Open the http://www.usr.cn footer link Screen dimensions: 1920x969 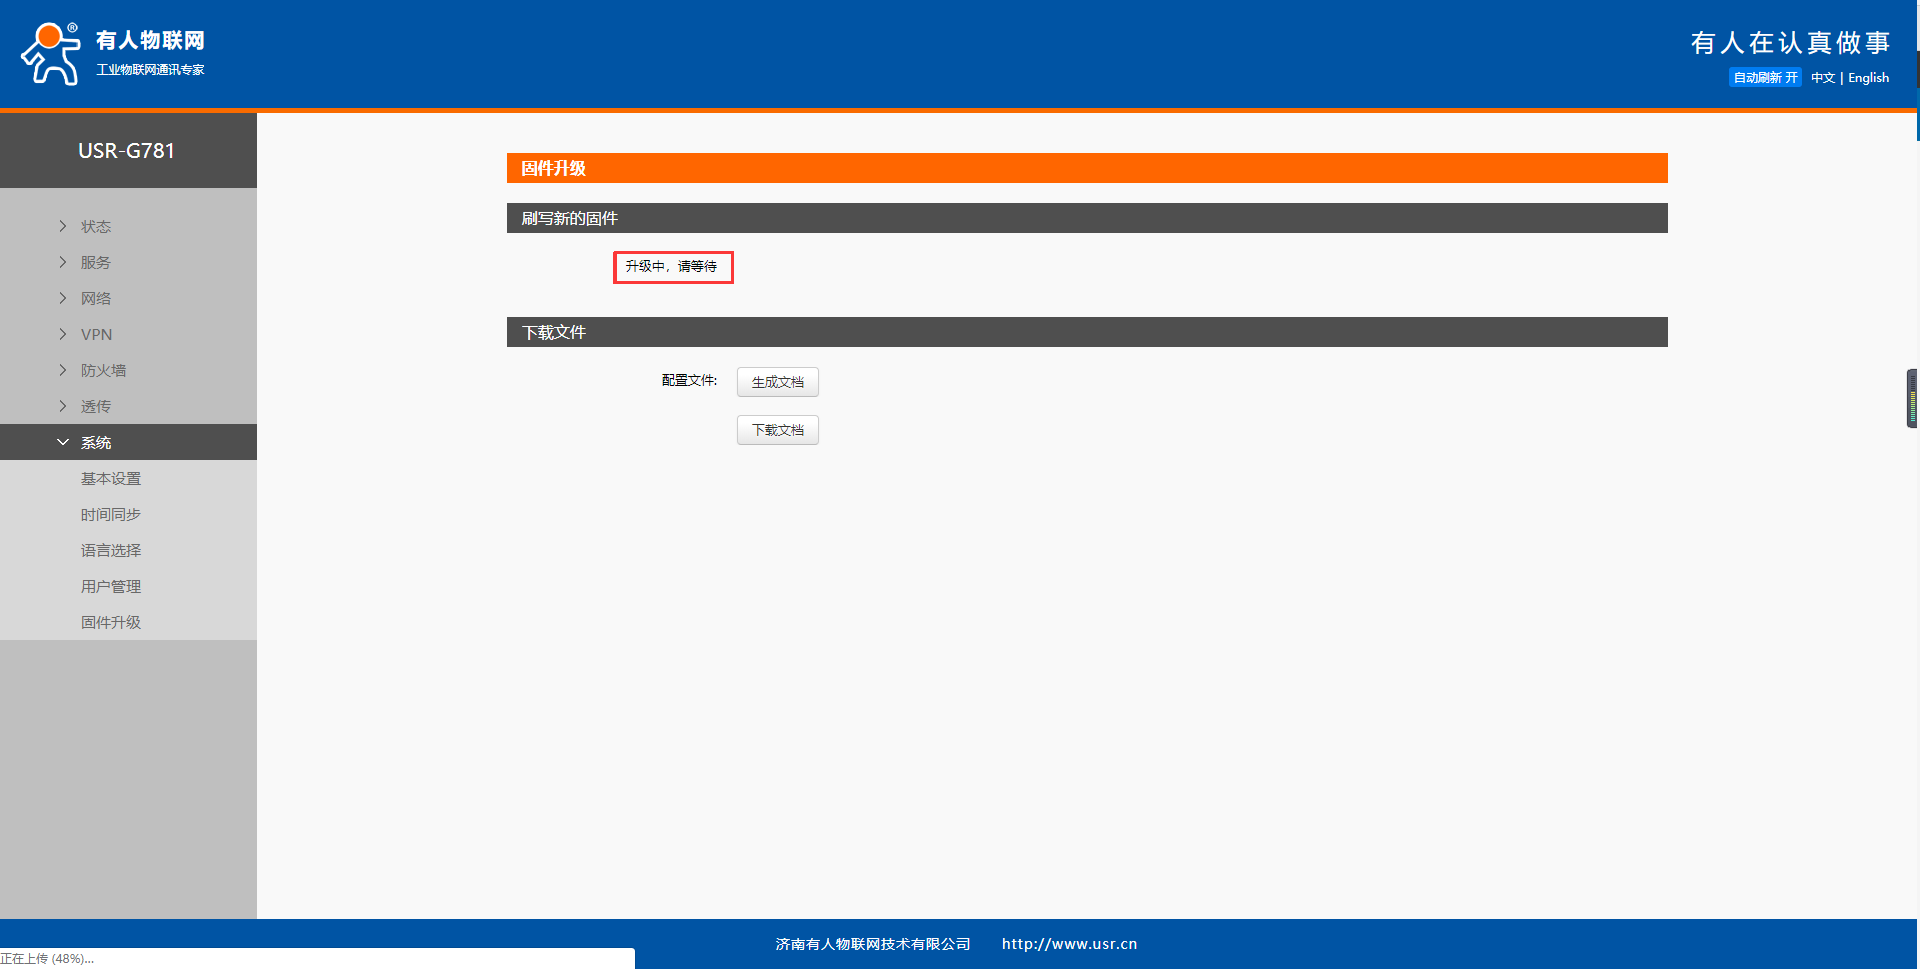coord(1069,944)
